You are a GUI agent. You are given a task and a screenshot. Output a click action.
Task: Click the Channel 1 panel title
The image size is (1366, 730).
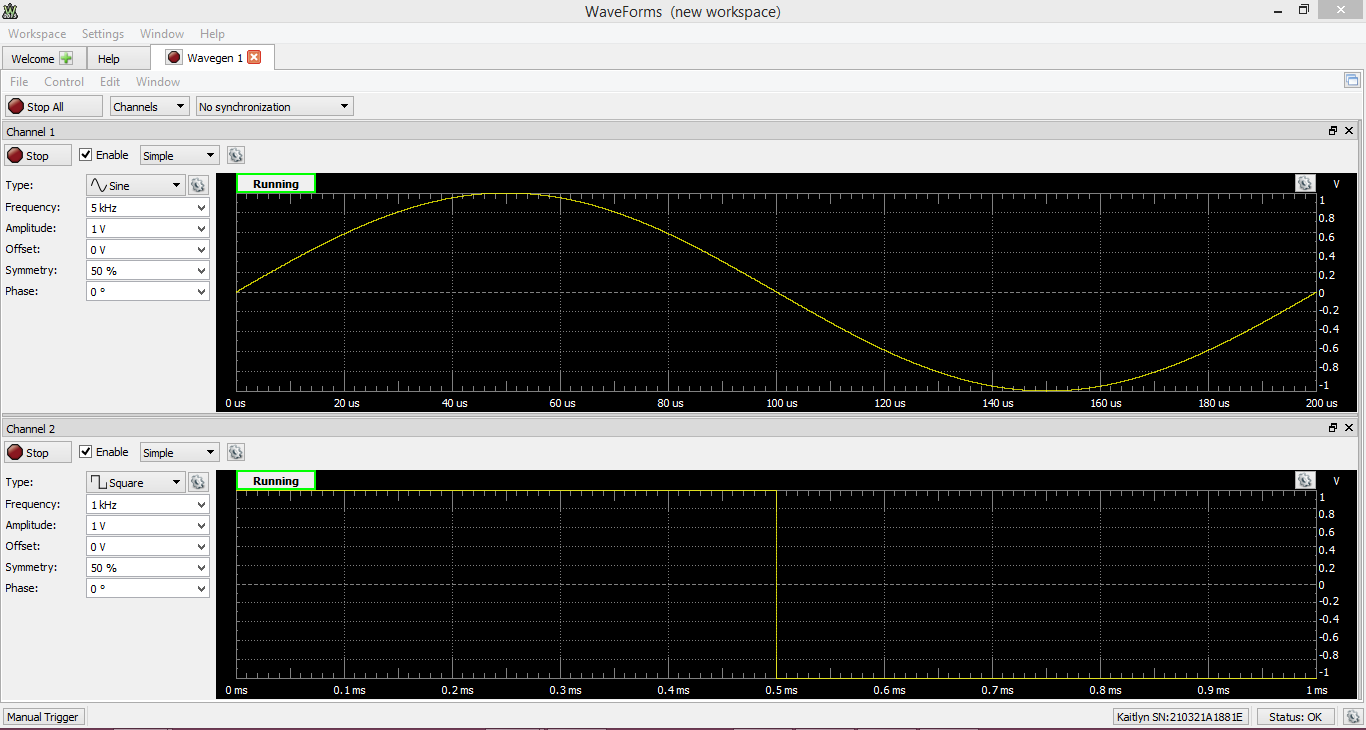(31, 131)
